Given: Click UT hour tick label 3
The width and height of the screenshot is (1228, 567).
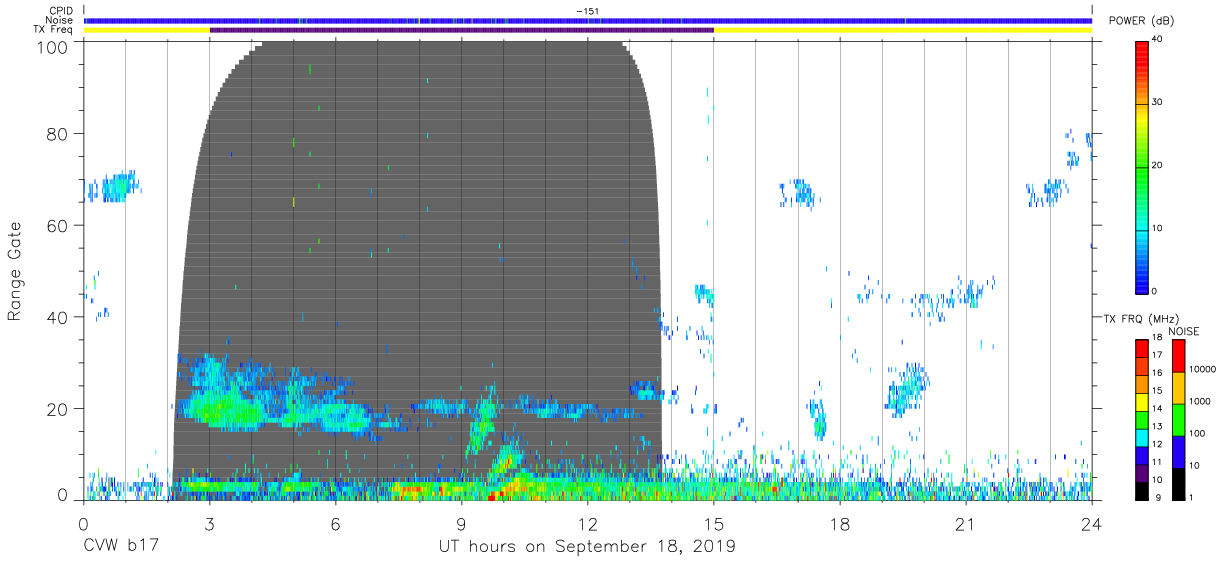Looking at the screenshot, I should pyautogui.click(x=210, y=526).
